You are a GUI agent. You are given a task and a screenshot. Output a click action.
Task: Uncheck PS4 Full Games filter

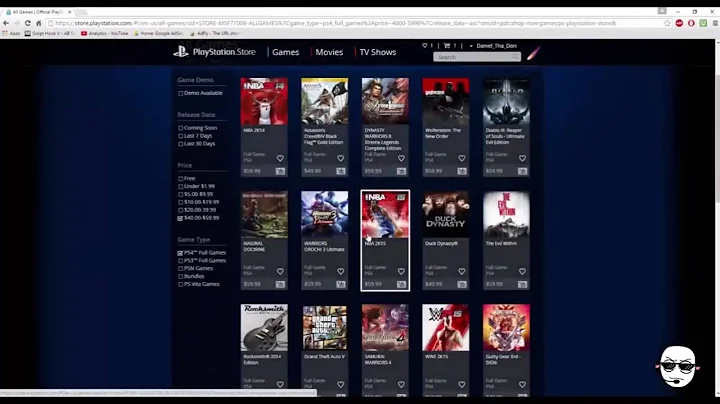(180, 253)
